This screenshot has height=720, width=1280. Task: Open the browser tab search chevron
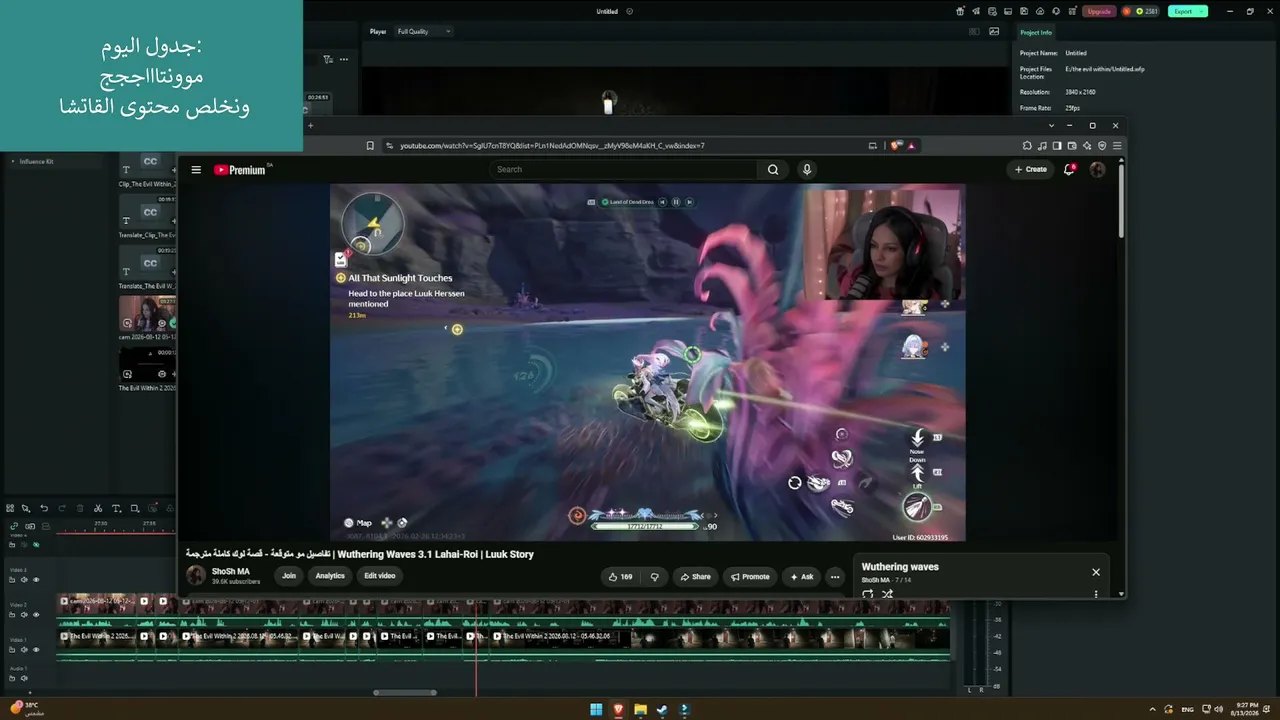(x=1051, y=126)
